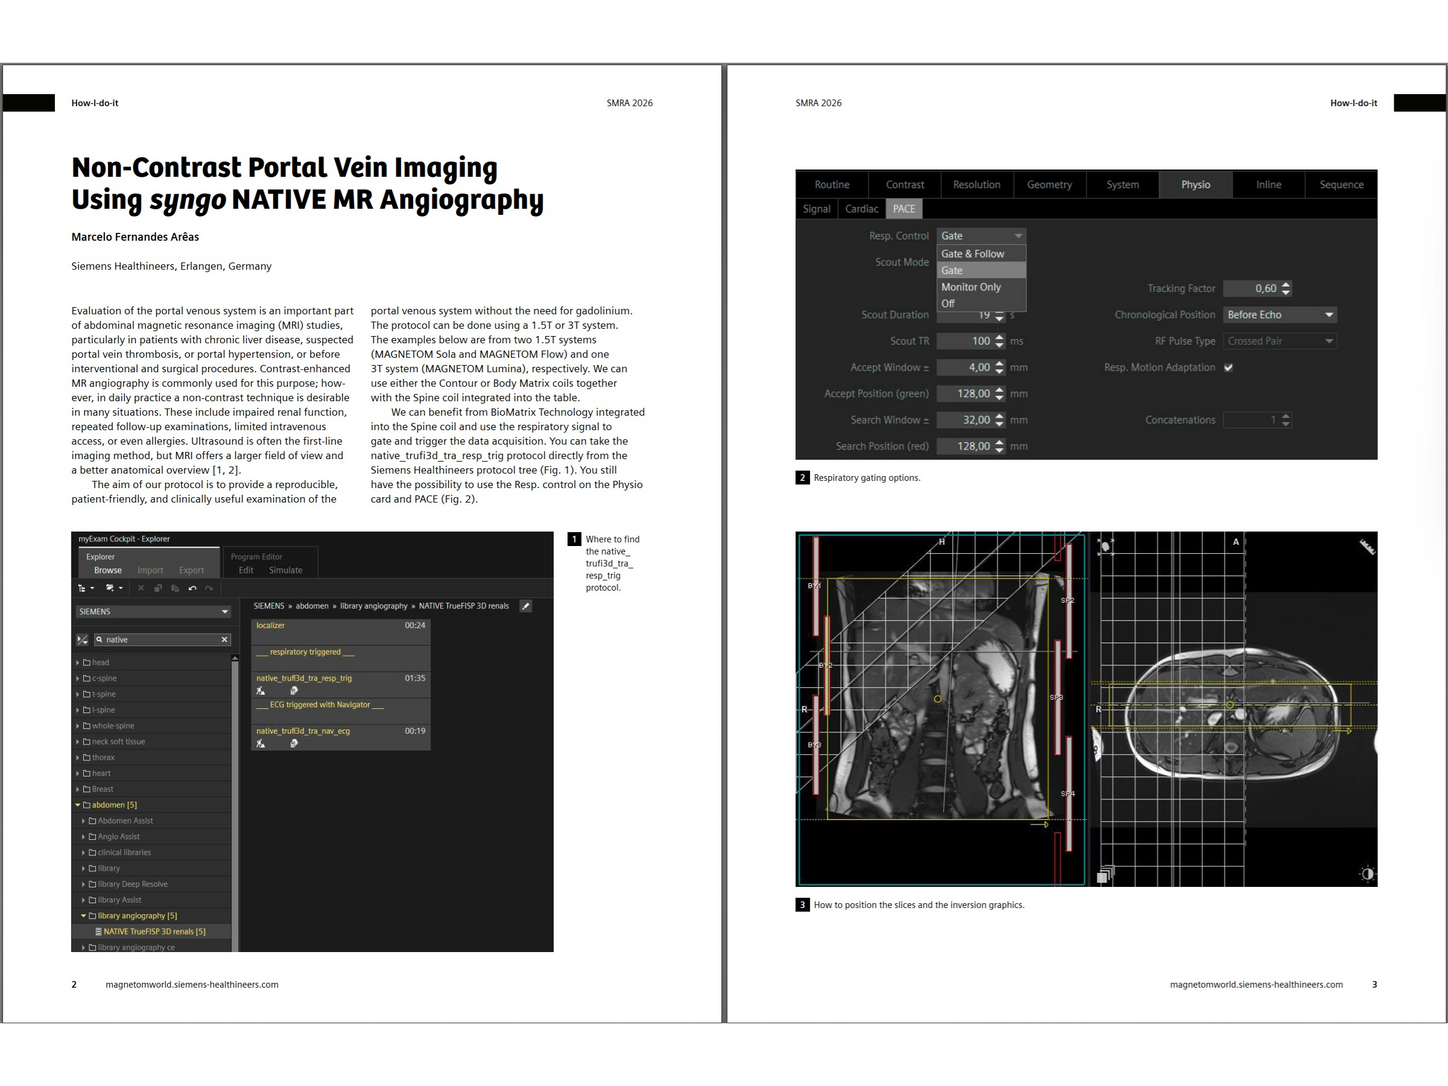The height and width of the screenshot is (1086, 1448).
Task: Click the Import button under Explorer
Action: tap(150, 571)
